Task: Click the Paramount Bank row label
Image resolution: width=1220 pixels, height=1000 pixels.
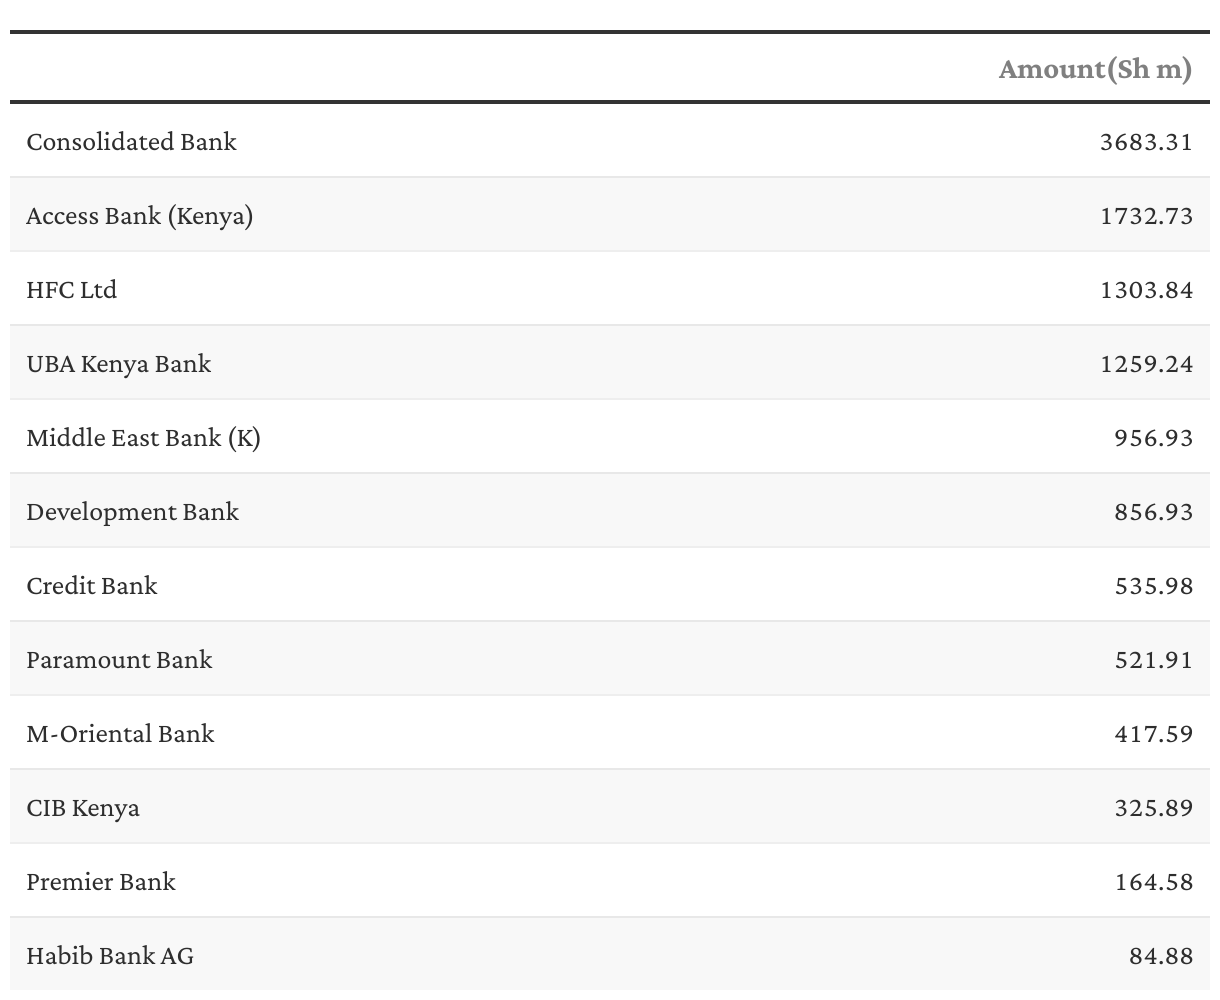Action: pos(119,660)
